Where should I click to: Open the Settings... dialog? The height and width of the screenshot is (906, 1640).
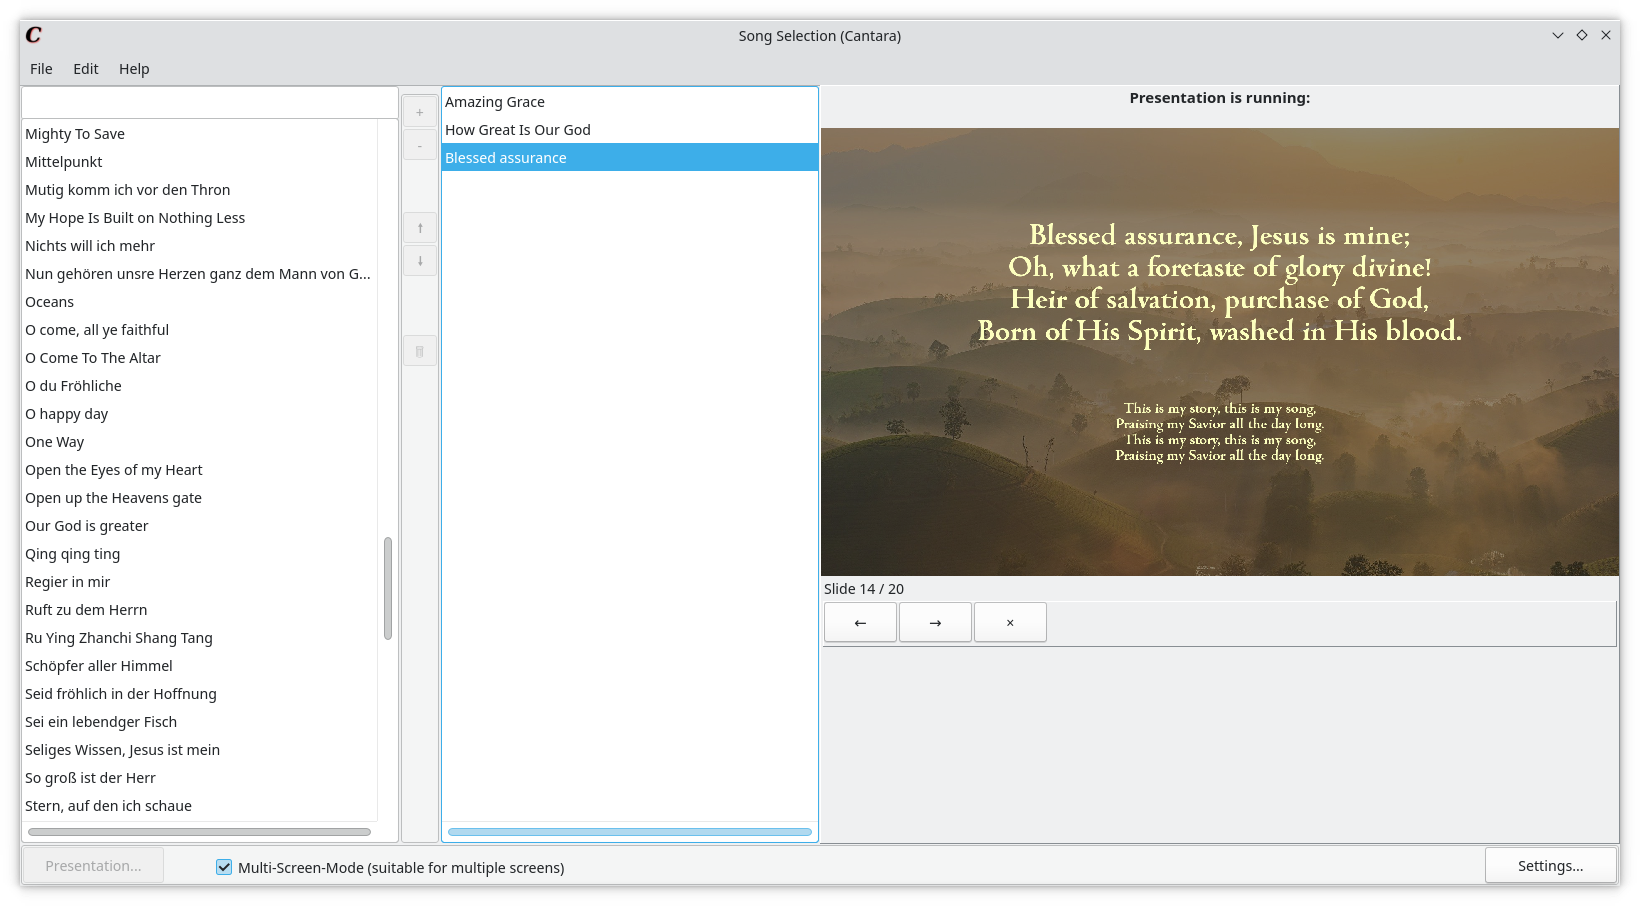(1551, 866)
